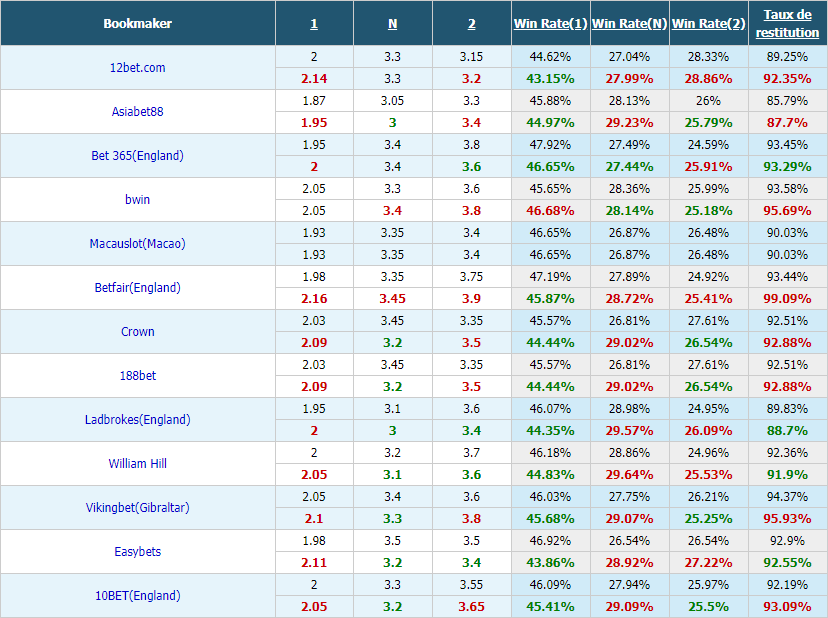The height and width of the screenshot is (618, 828).
Task: Select 10BET's red odds 3.65
Action: click(472, 607)
